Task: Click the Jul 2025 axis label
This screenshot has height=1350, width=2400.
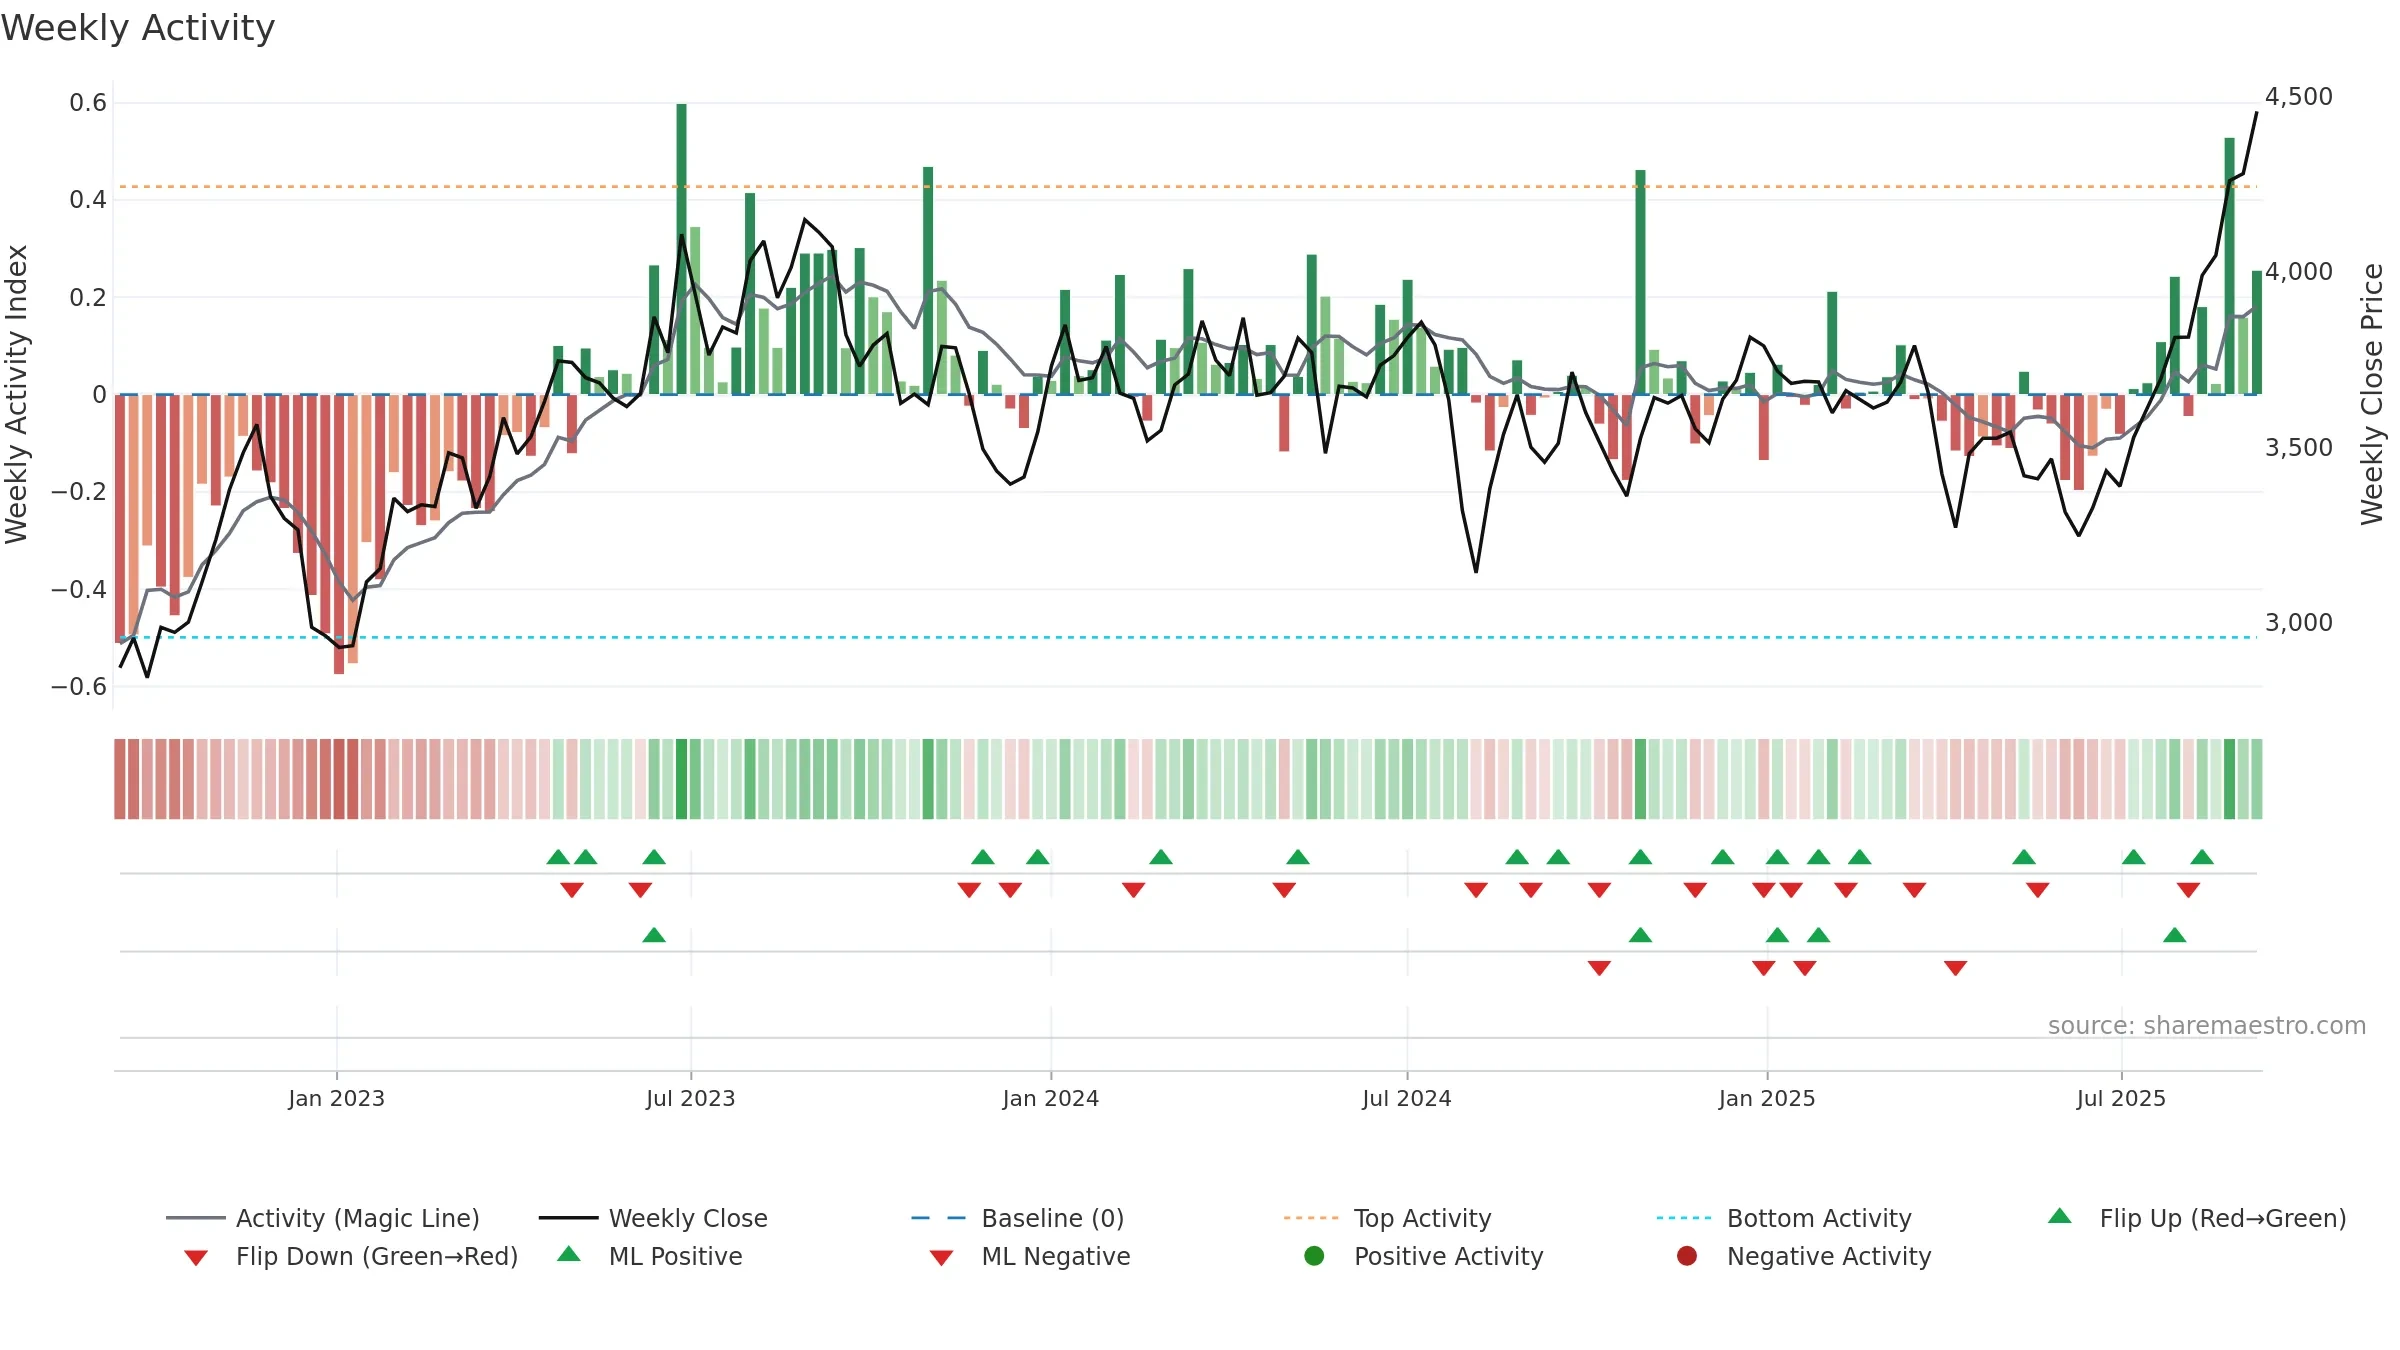Action: (2121, 1098)
